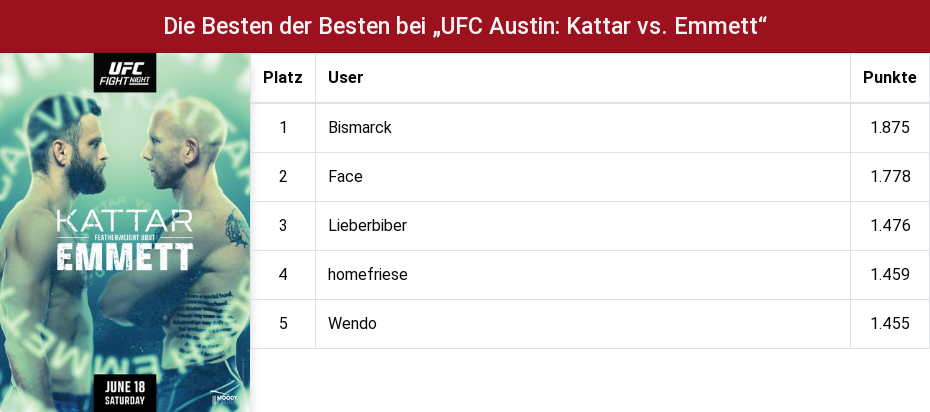Open user Face's profile
The height and width of the screenshot is (412, 930).
tap(345, 177)
